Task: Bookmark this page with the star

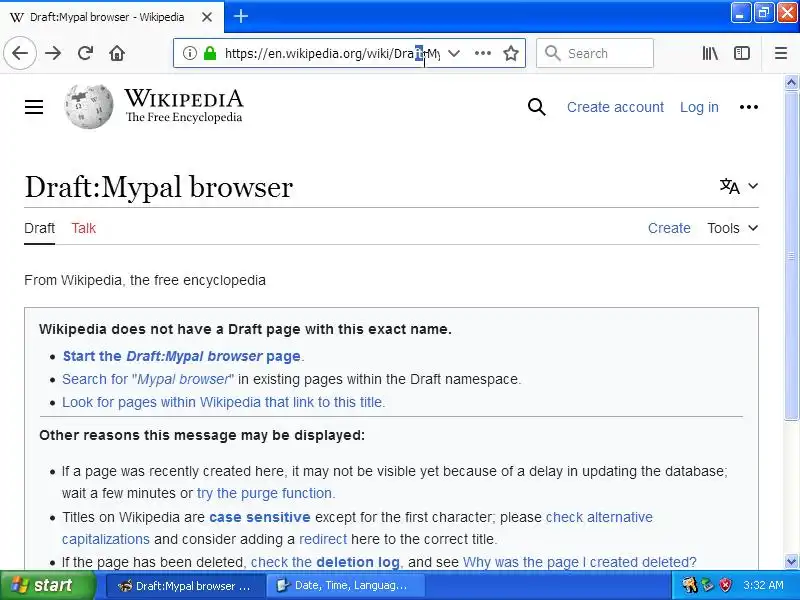Action: click(x=511, y=53)
